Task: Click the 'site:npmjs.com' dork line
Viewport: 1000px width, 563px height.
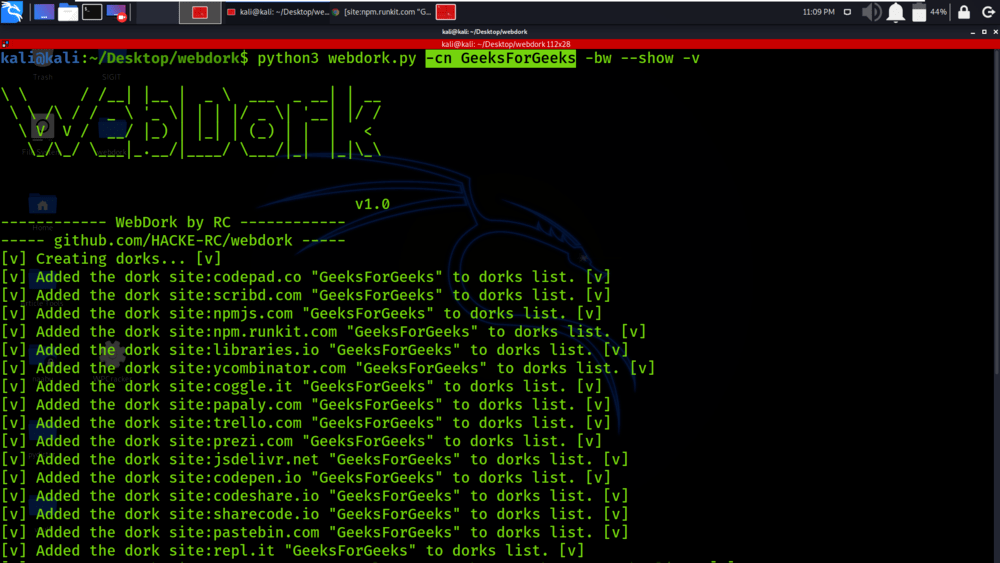Action: (x=301, y=314)
